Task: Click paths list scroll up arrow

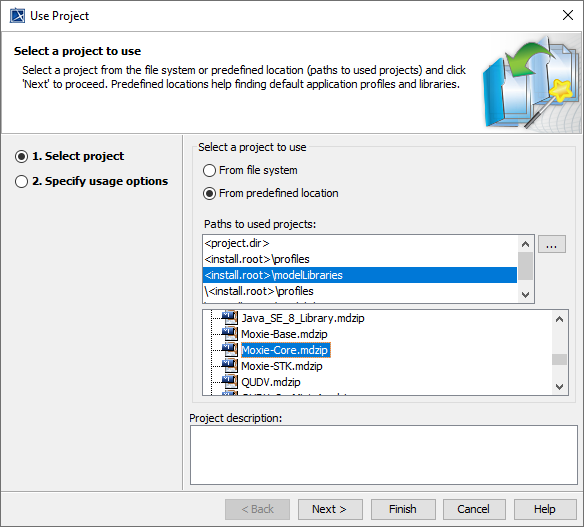Action: click(526, 244)
